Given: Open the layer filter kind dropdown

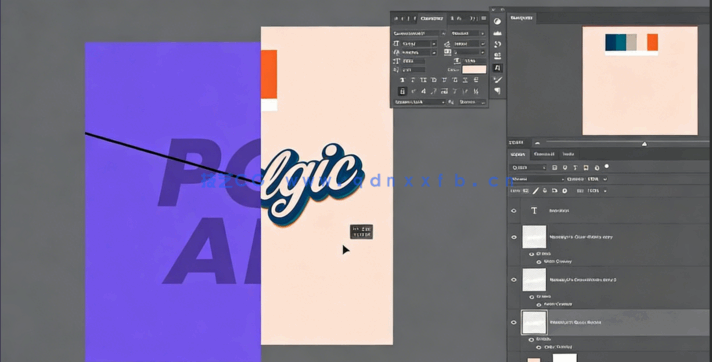Looking at the screenshot, I should pyautogui.click(x=529, y=168).
